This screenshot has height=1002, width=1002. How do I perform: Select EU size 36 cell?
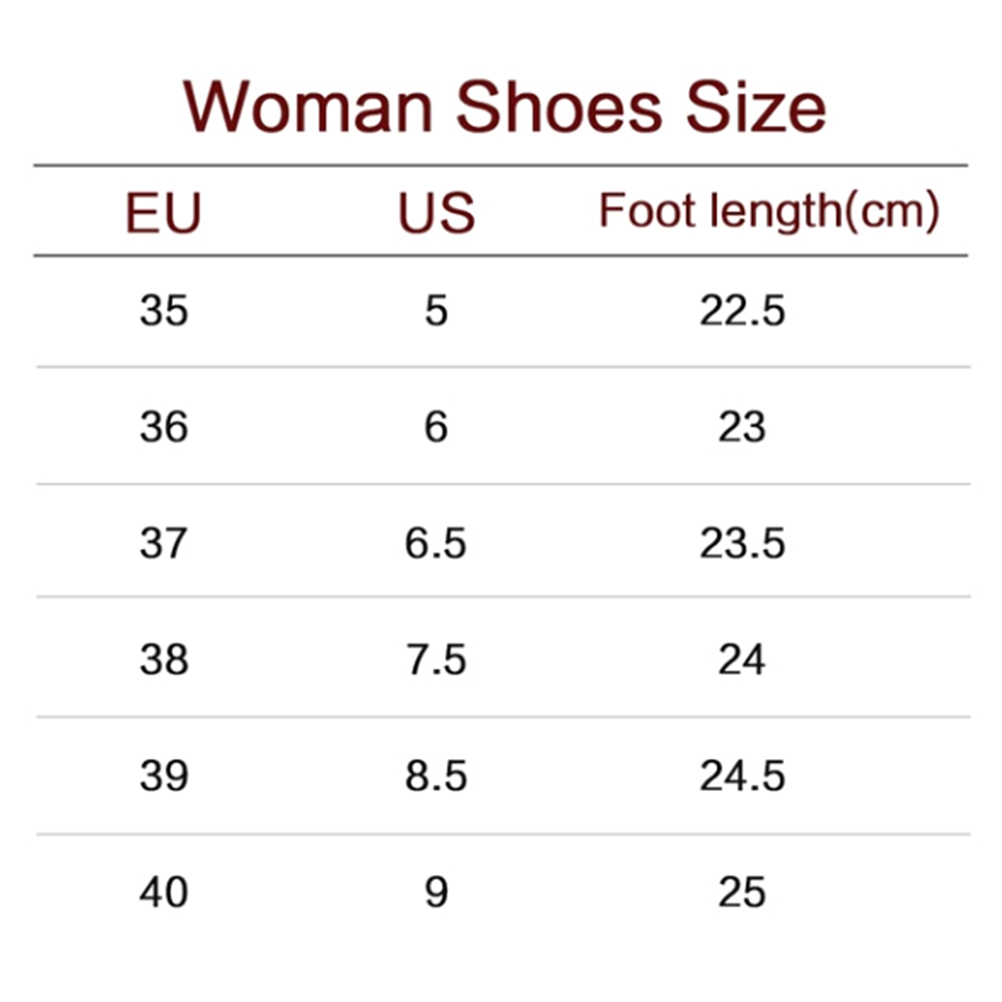click(164, 427)
